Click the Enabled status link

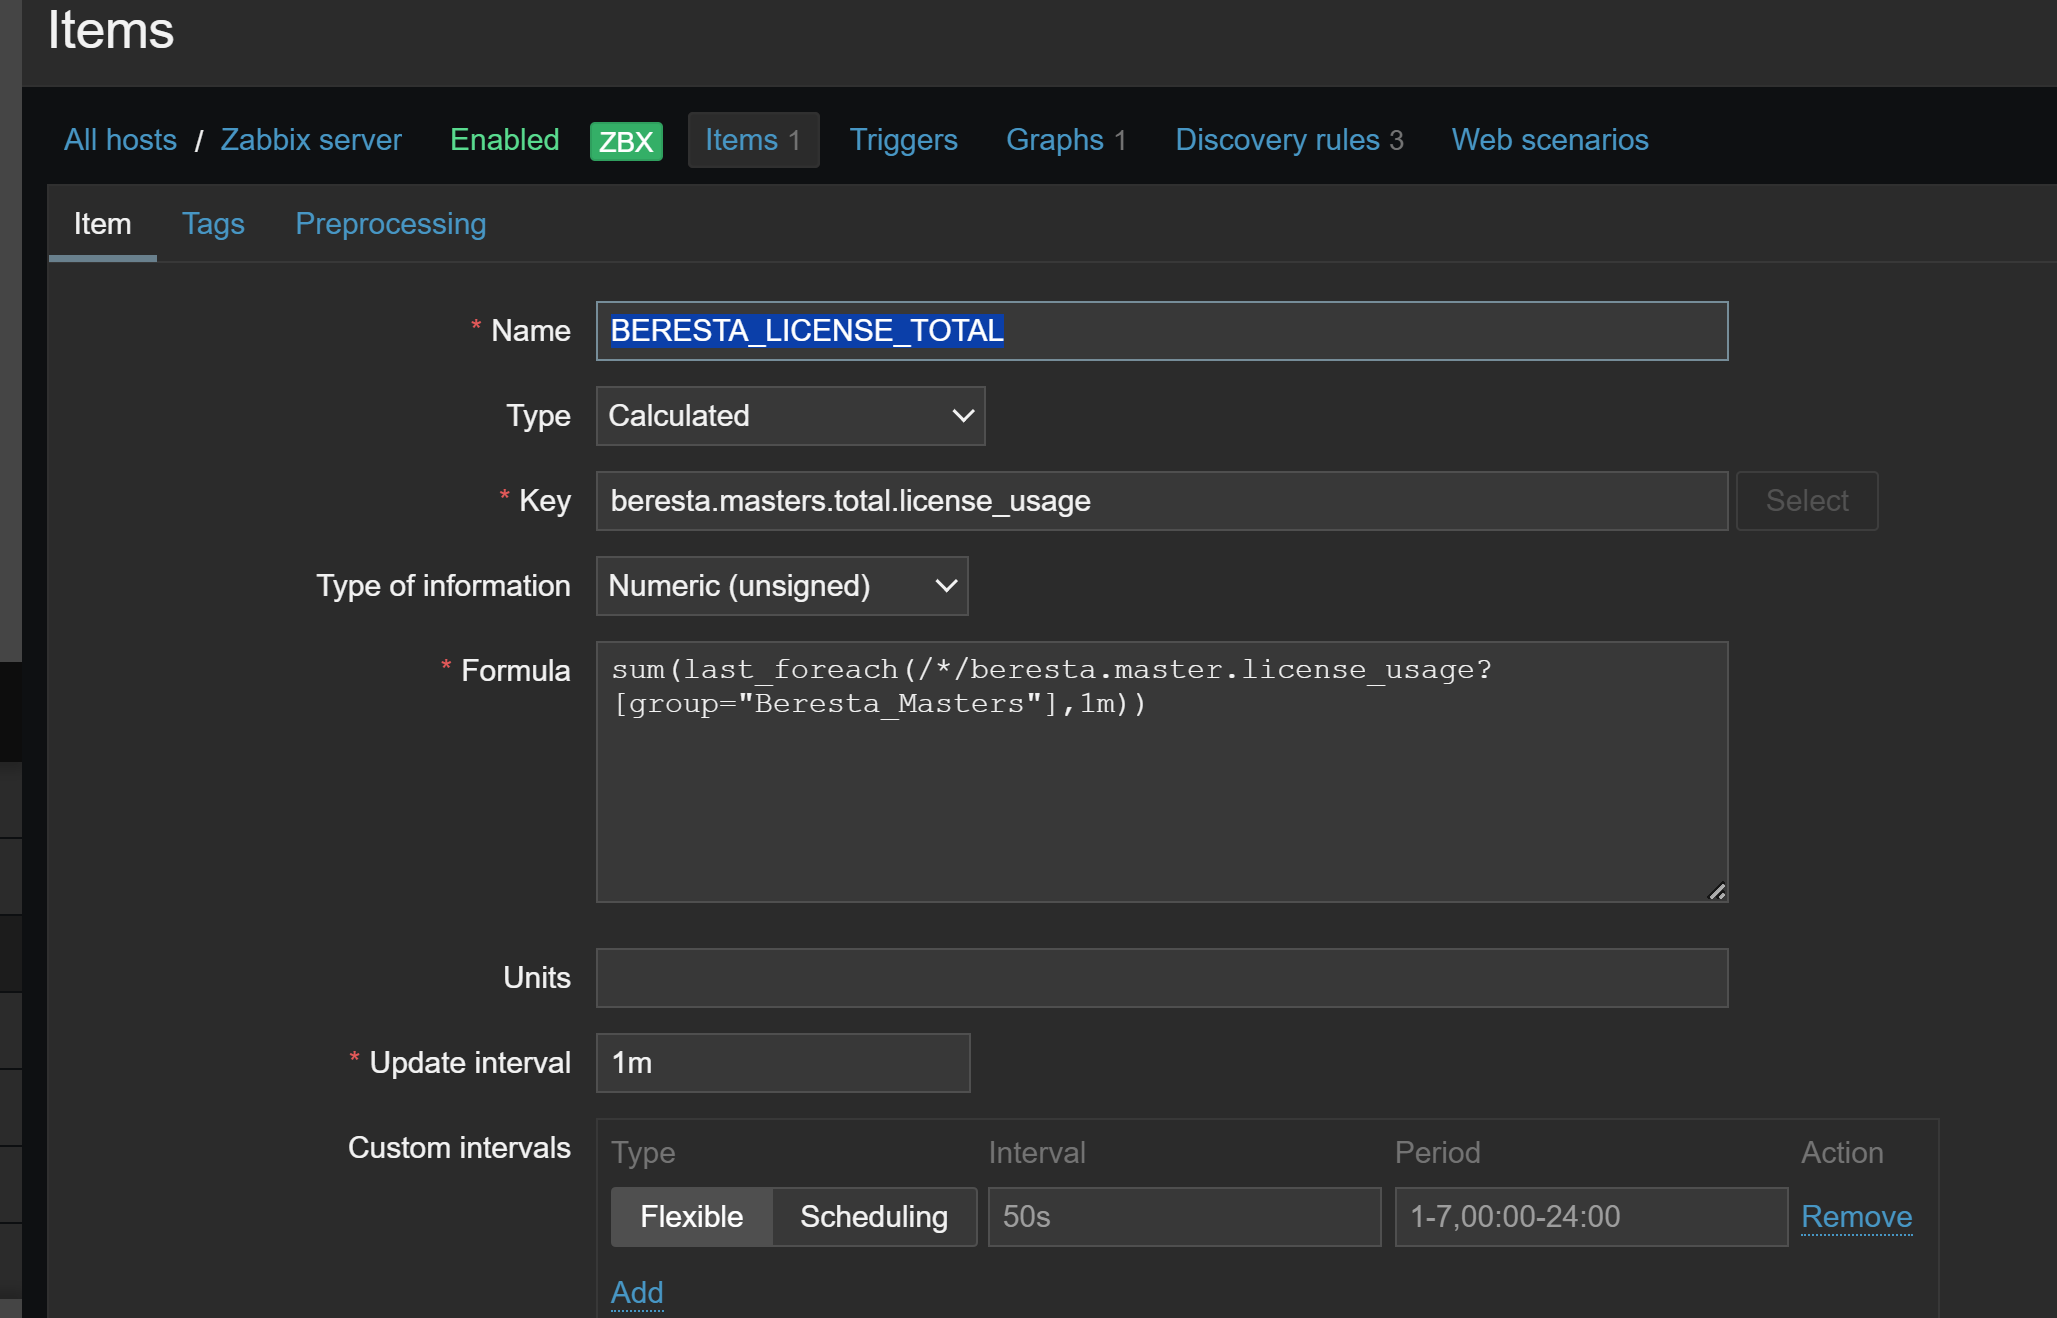tap(504, 140)
